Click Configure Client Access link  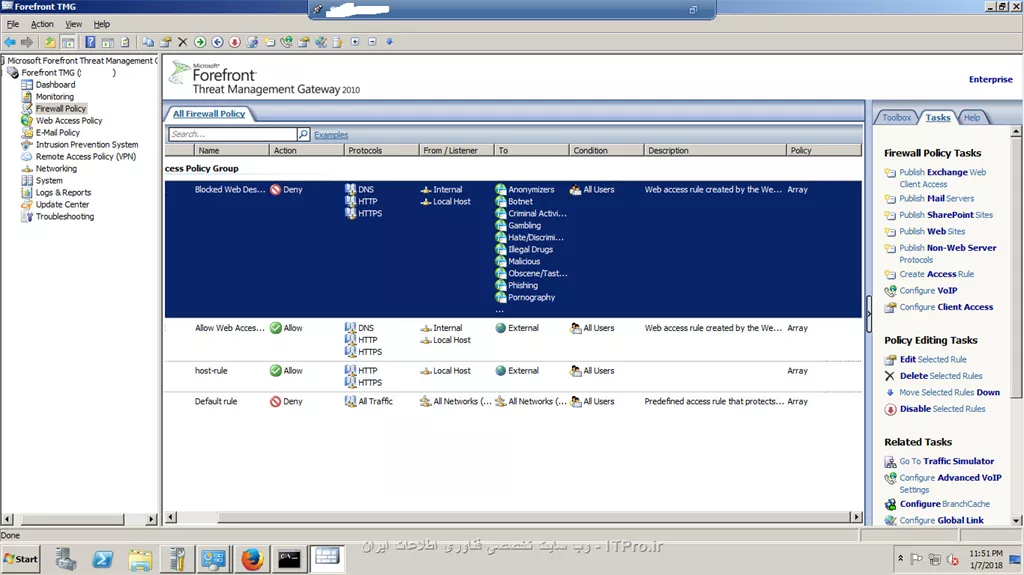point(946,307)
